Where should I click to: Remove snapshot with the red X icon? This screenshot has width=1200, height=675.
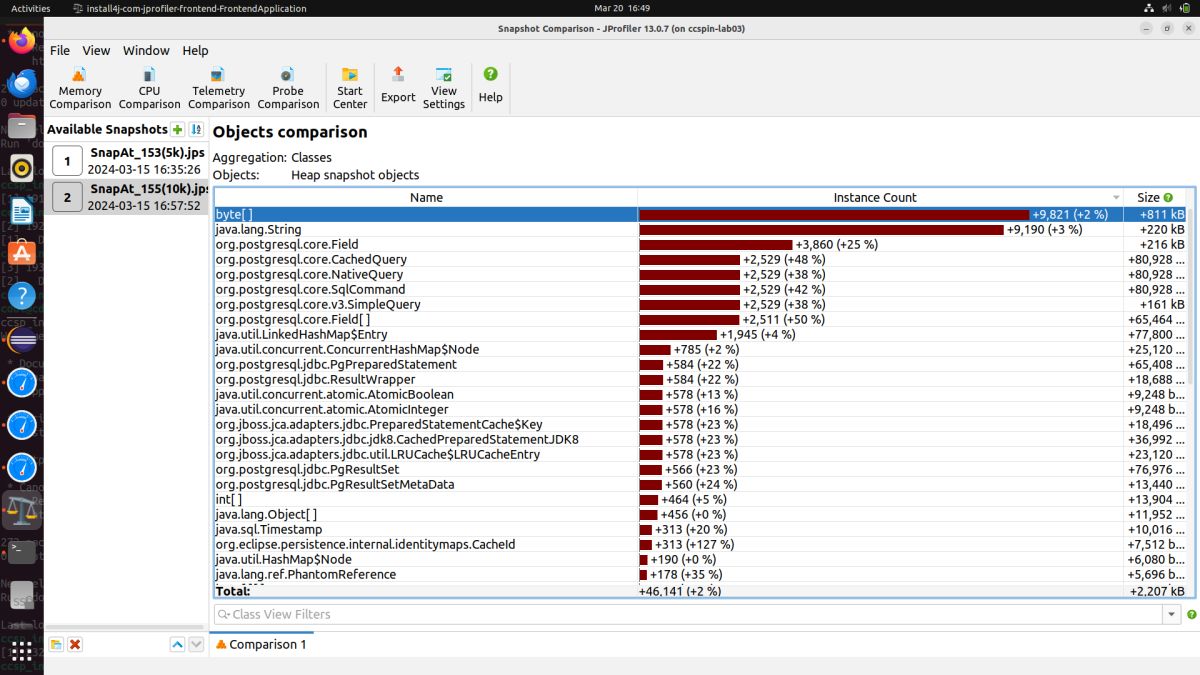tap(75, 645)
